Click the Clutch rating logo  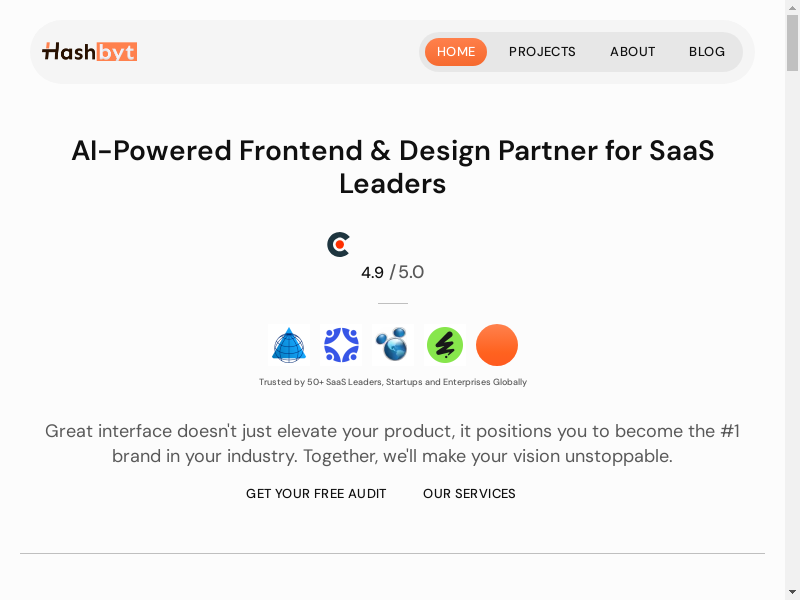point(339,244)
